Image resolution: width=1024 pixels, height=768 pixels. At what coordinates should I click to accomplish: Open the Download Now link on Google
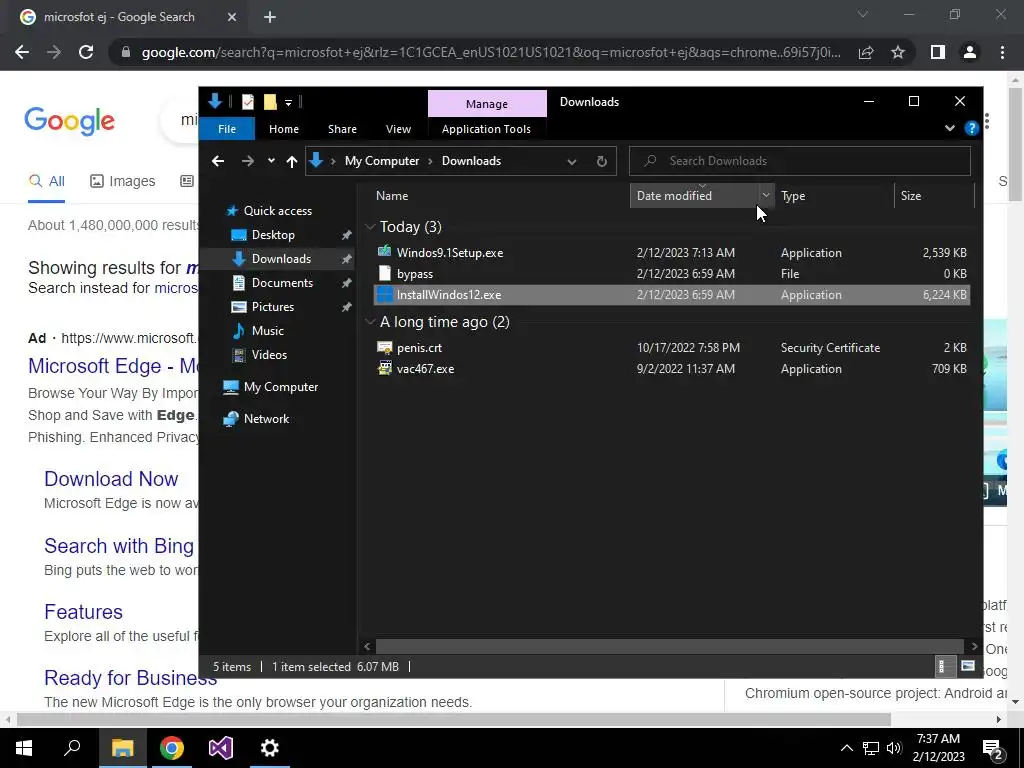[x=111, y=479]
